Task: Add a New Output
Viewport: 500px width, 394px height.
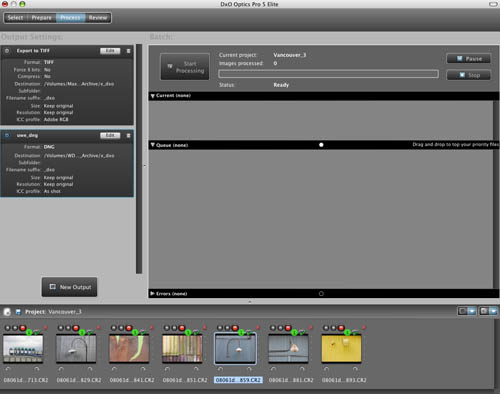Action: point(69,287)
